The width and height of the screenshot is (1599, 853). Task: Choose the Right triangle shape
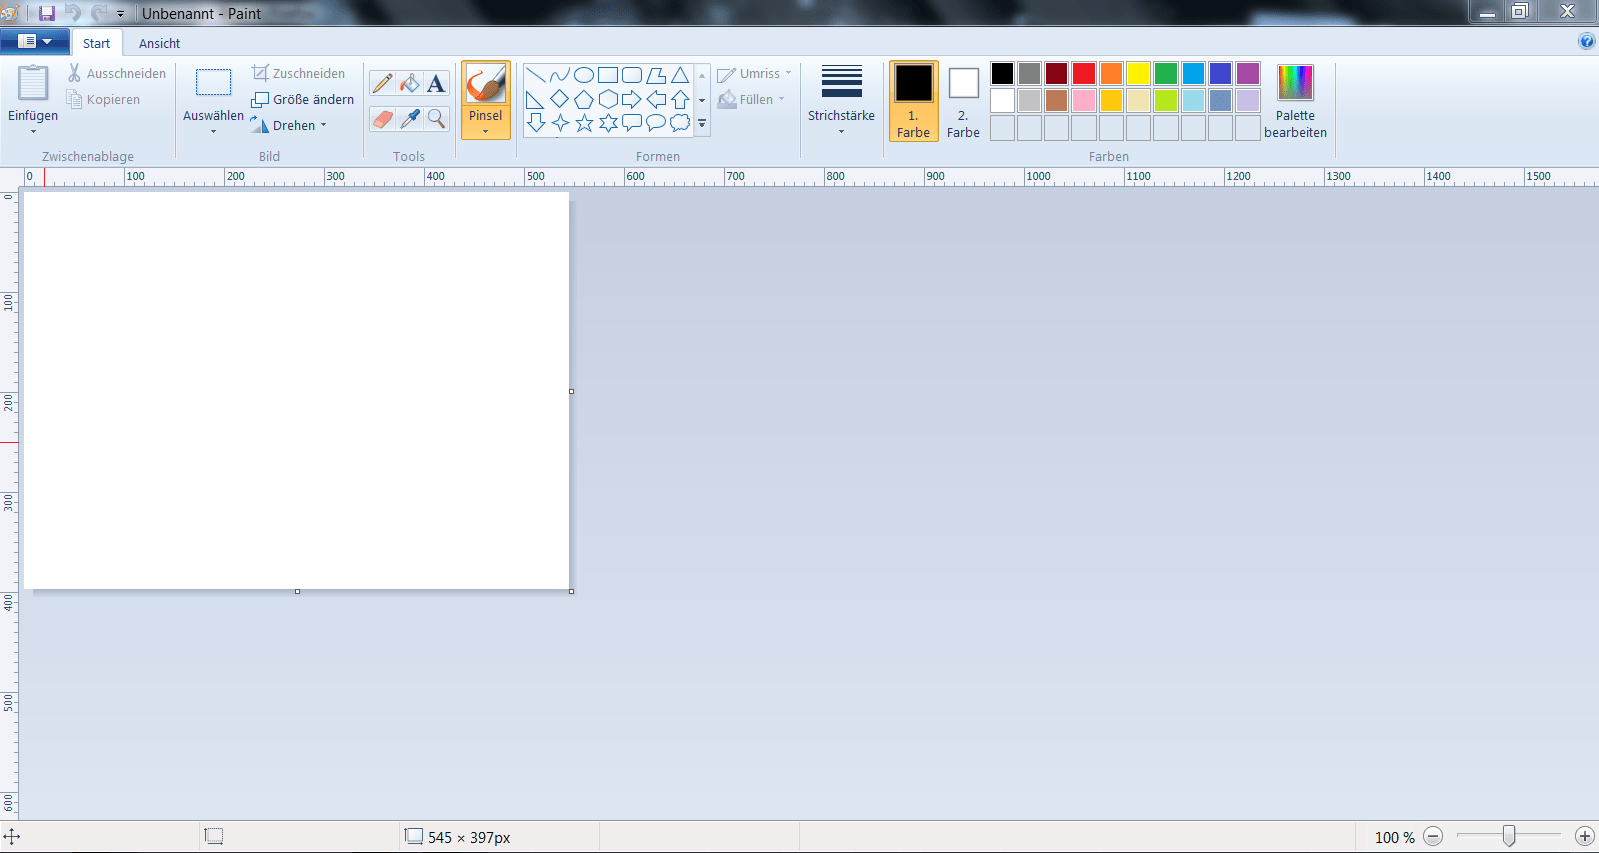tap(535, 99)
